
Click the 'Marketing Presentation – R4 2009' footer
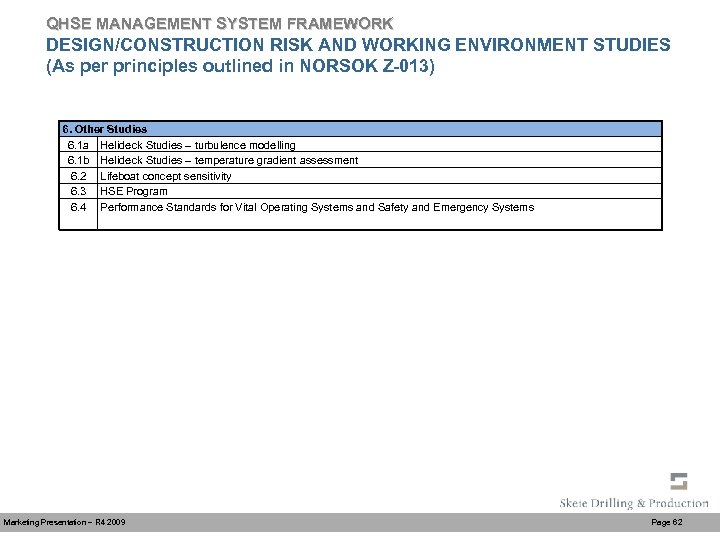point(64,522)
